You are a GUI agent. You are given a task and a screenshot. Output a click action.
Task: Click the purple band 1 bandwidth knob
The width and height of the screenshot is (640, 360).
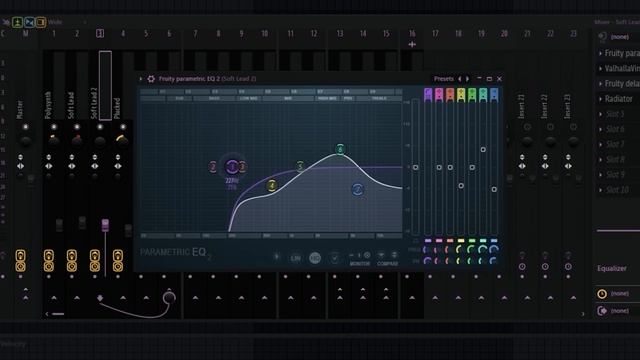[427, 260]
